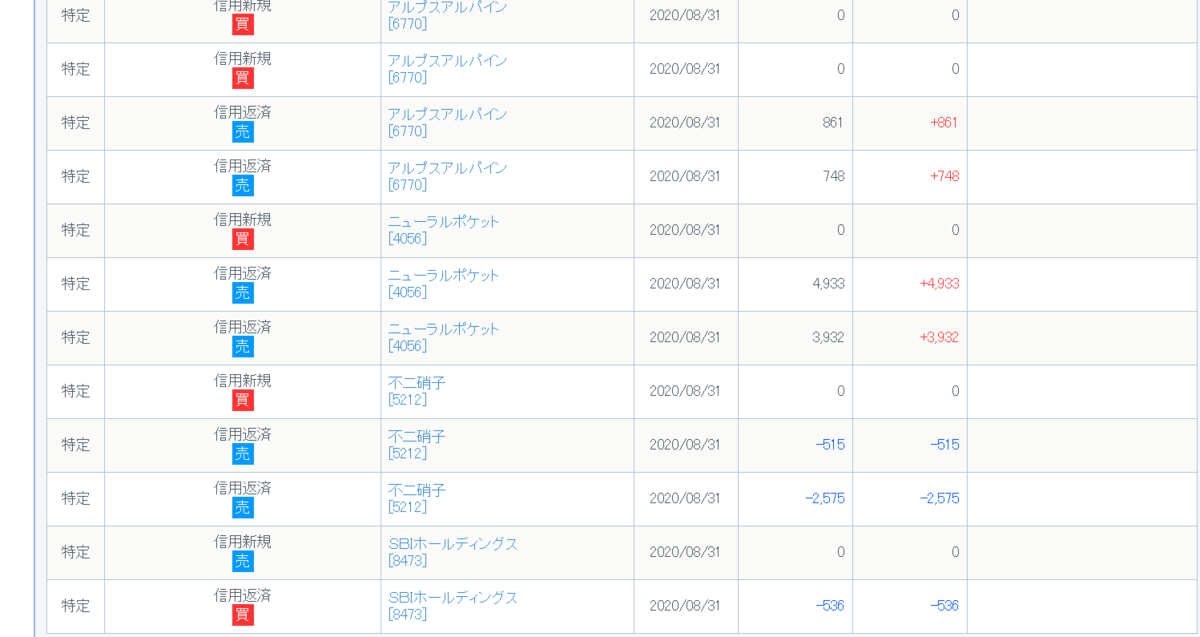Screen dimensions: 1200x637
Task: Open 不二硝子 link in the −2,575 row
Action: point(417,491)
